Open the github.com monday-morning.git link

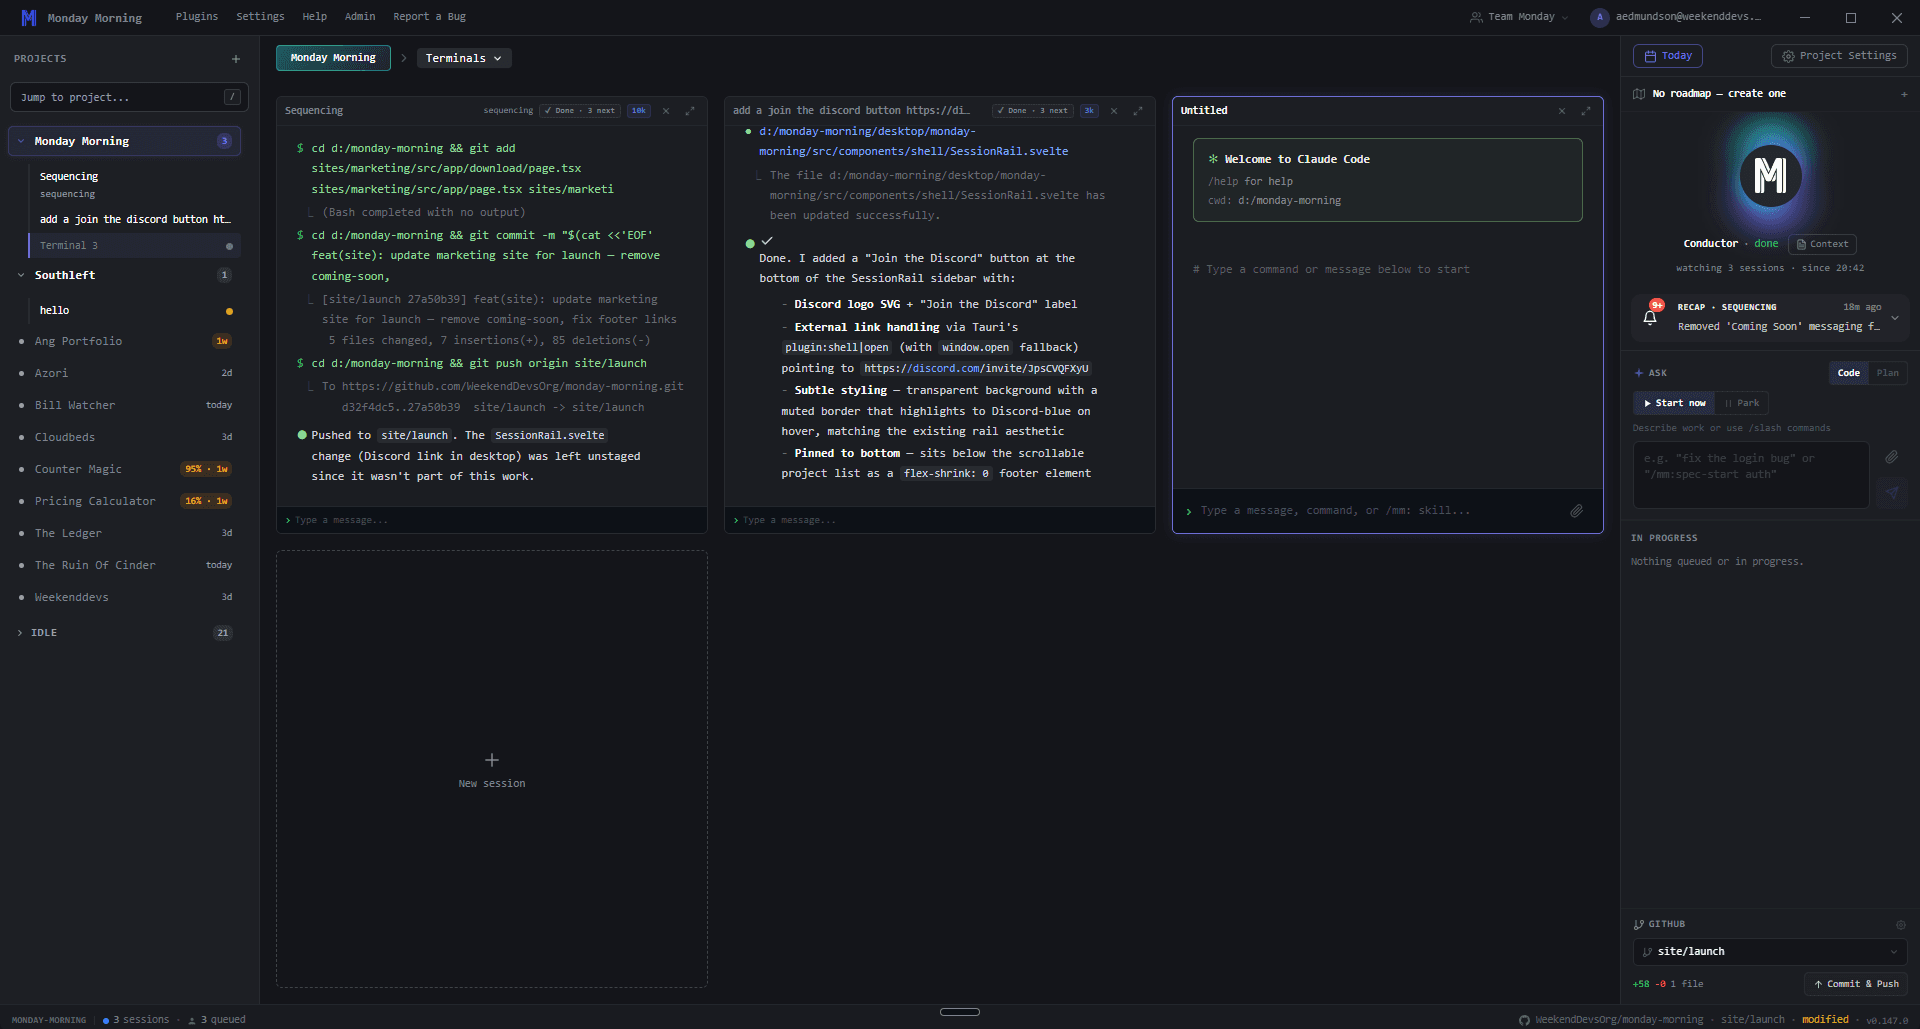coord(513,387)
